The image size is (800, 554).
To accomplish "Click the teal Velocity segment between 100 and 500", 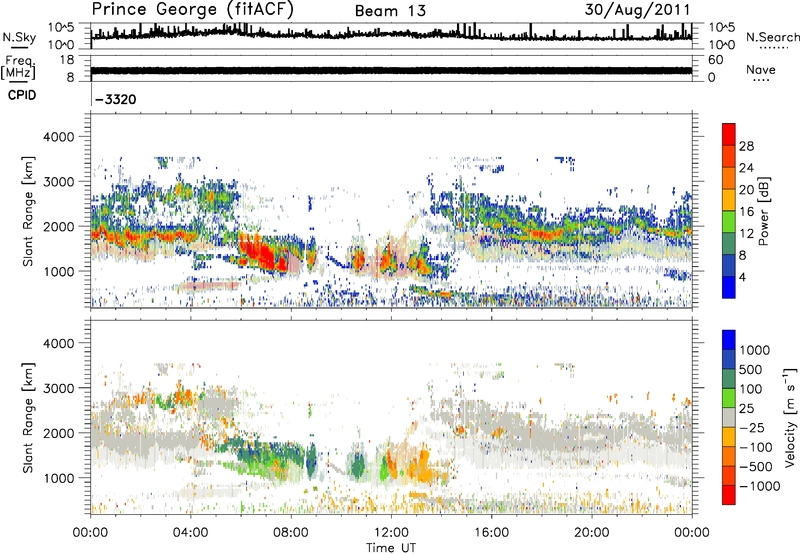I will tap(729, 379).
